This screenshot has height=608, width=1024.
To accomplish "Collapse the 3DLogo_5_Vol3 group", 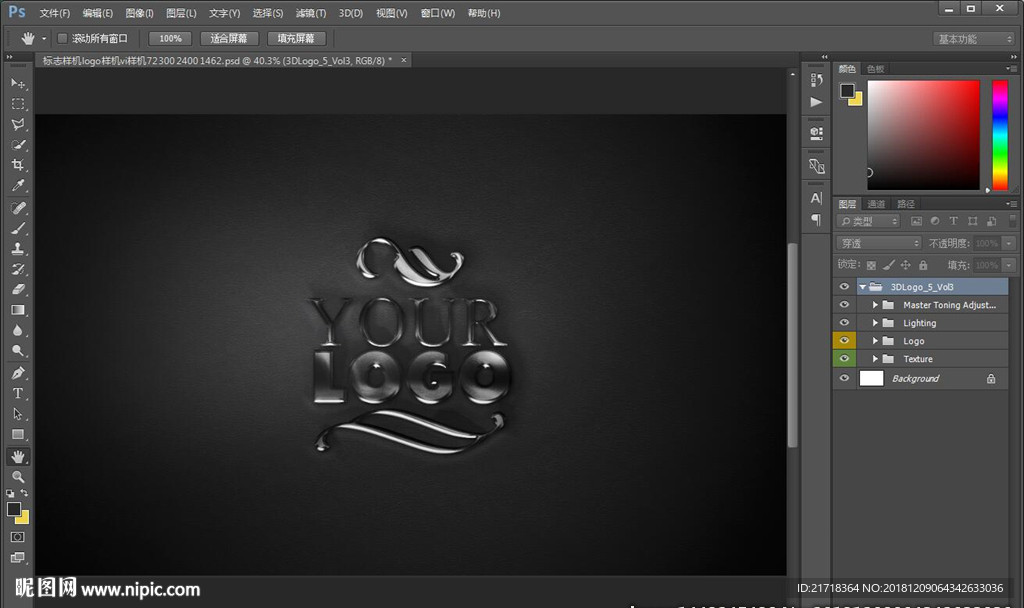I will [863, 287].
